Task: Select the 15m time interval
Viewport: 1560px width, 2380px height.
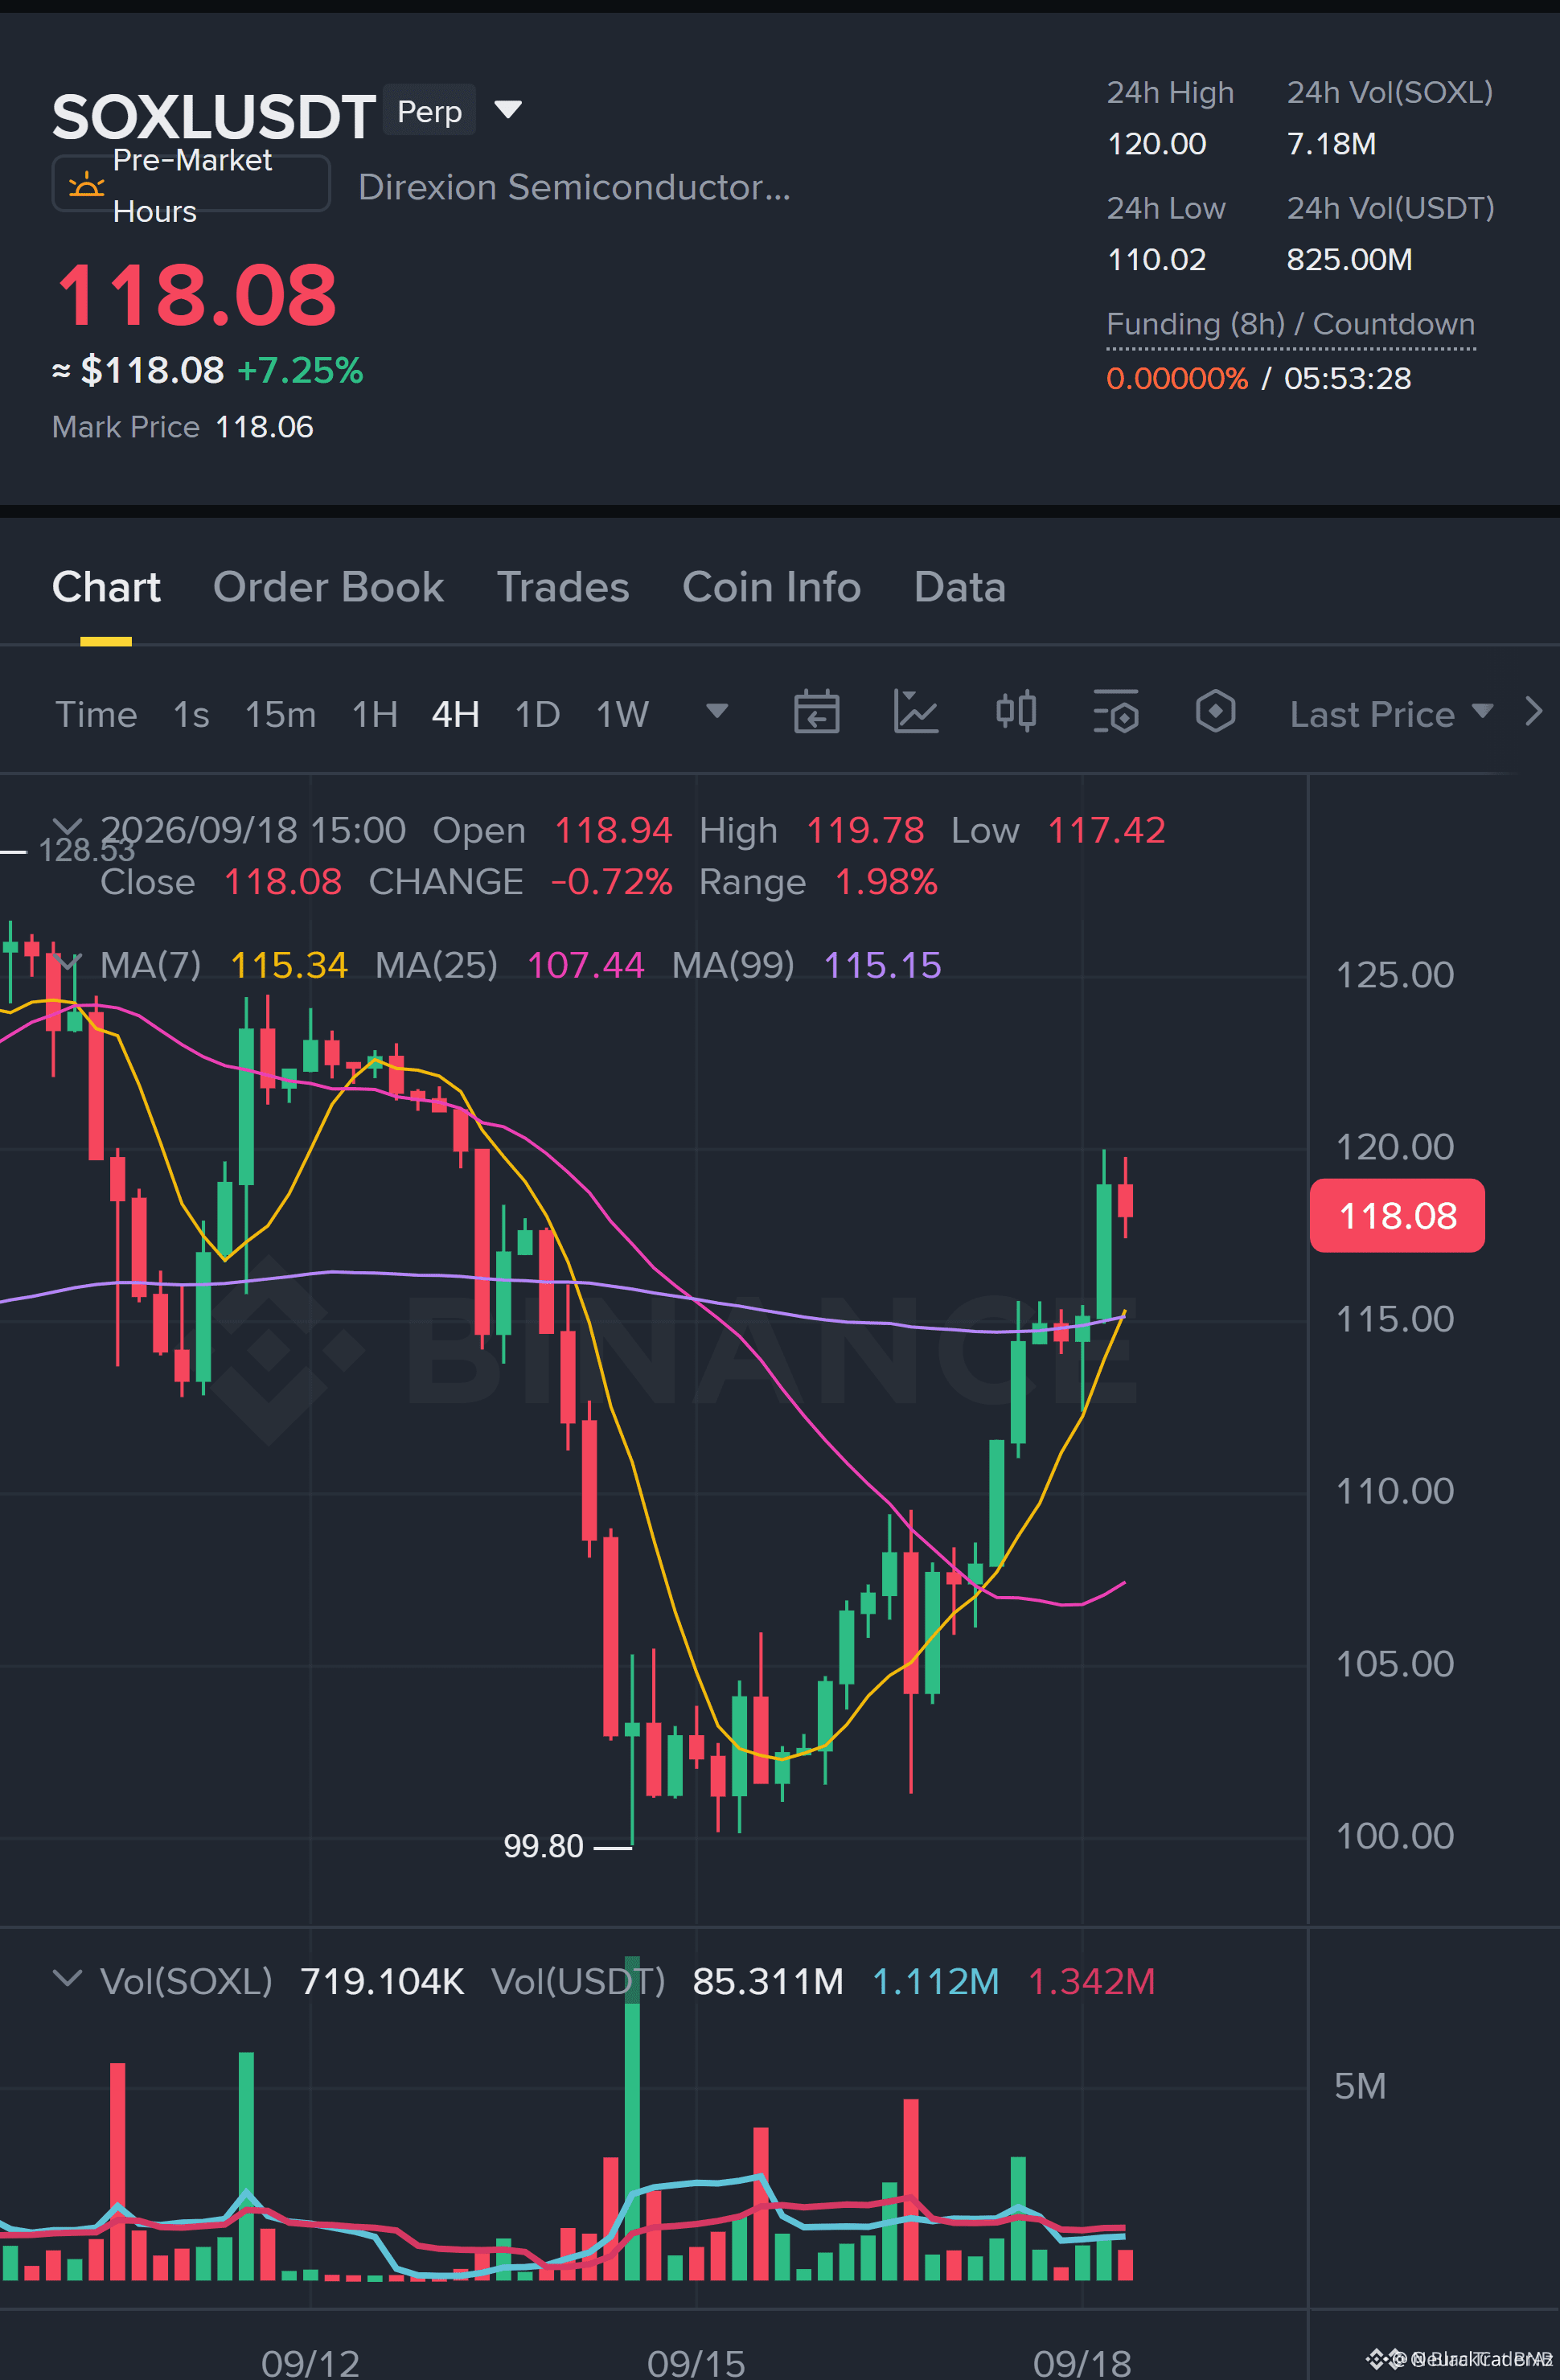Action: point(280,714)
